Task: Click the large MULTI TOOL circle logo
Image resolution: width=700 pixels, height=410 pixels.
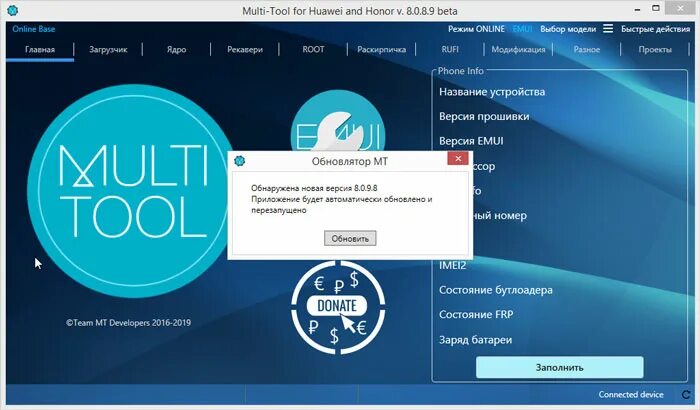Action: (129, 191)
